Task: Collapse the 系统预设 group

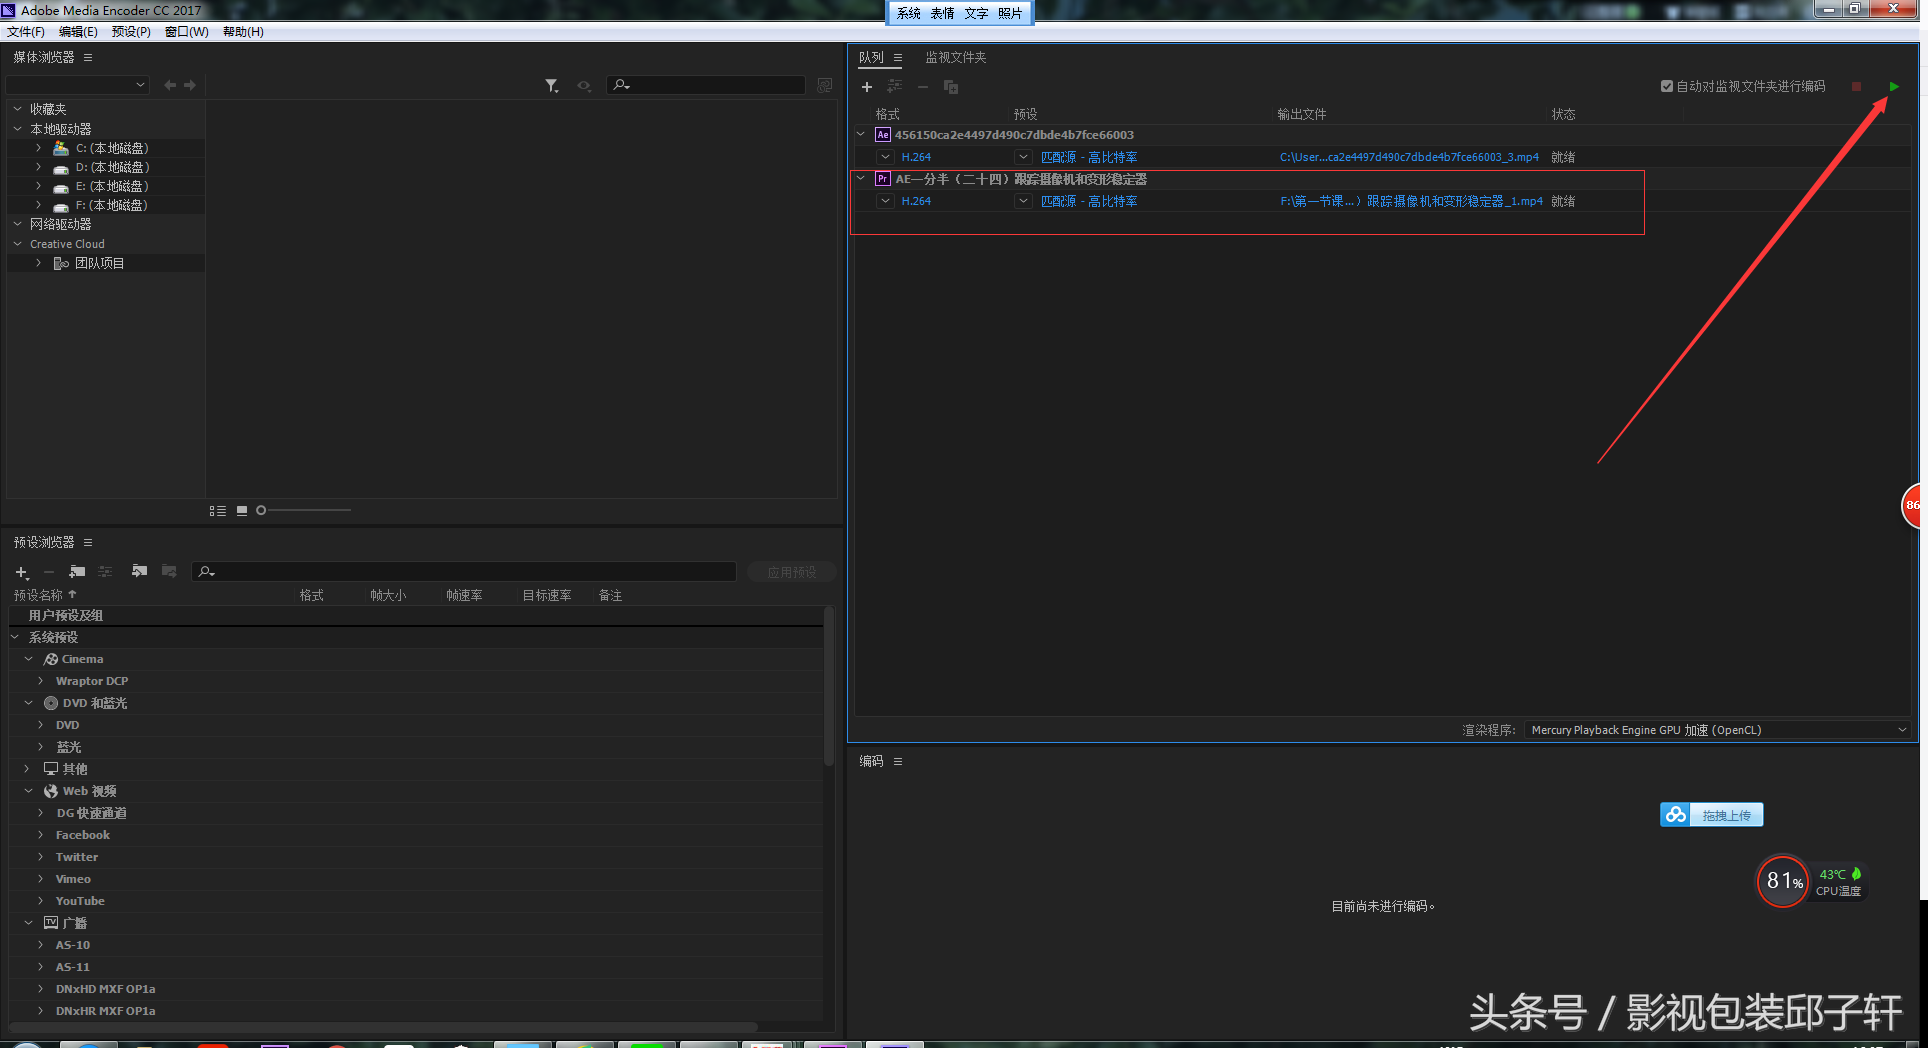Action: tap(15, 637)
